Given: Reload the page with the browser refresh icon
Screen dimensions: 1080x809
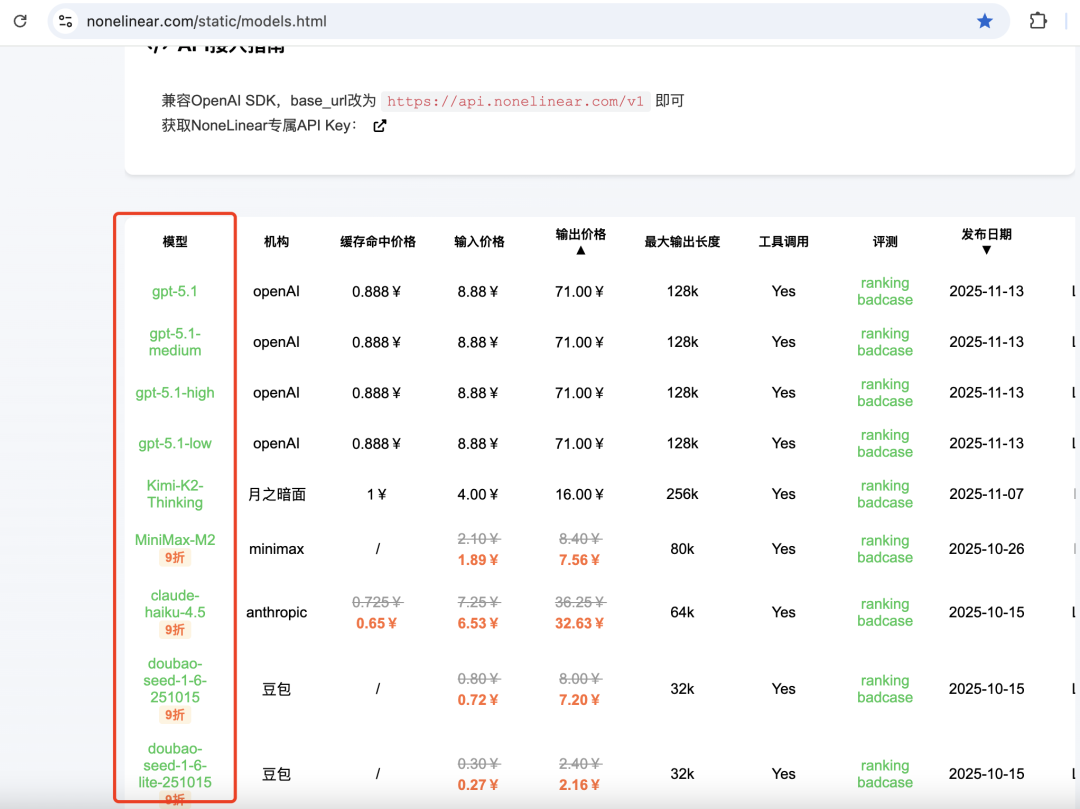Looking at the screenshot, I should [x=20, y=21].
